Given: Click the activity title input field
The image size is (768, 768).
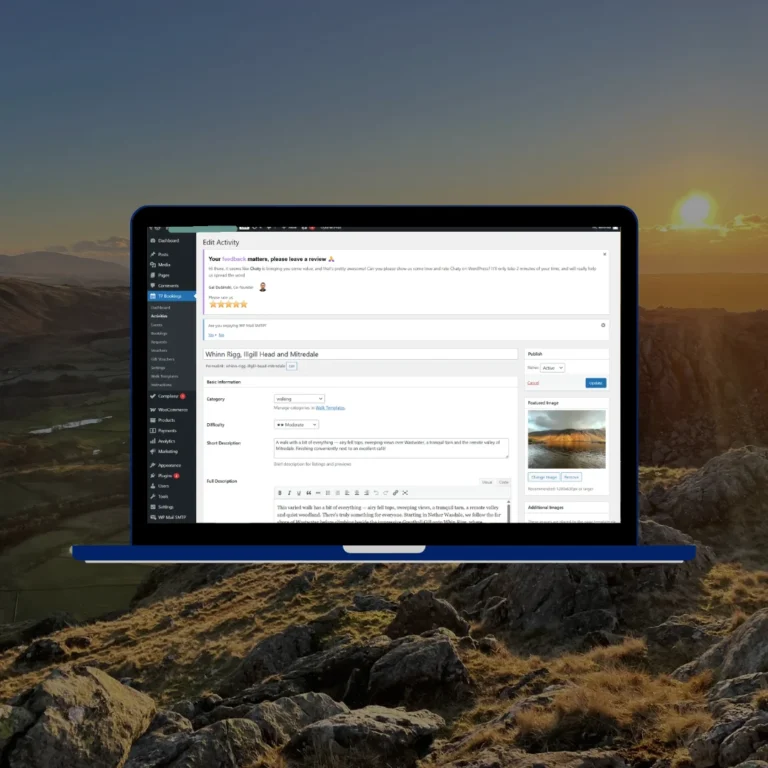Looking at the screenshot, I should point(360,354).
